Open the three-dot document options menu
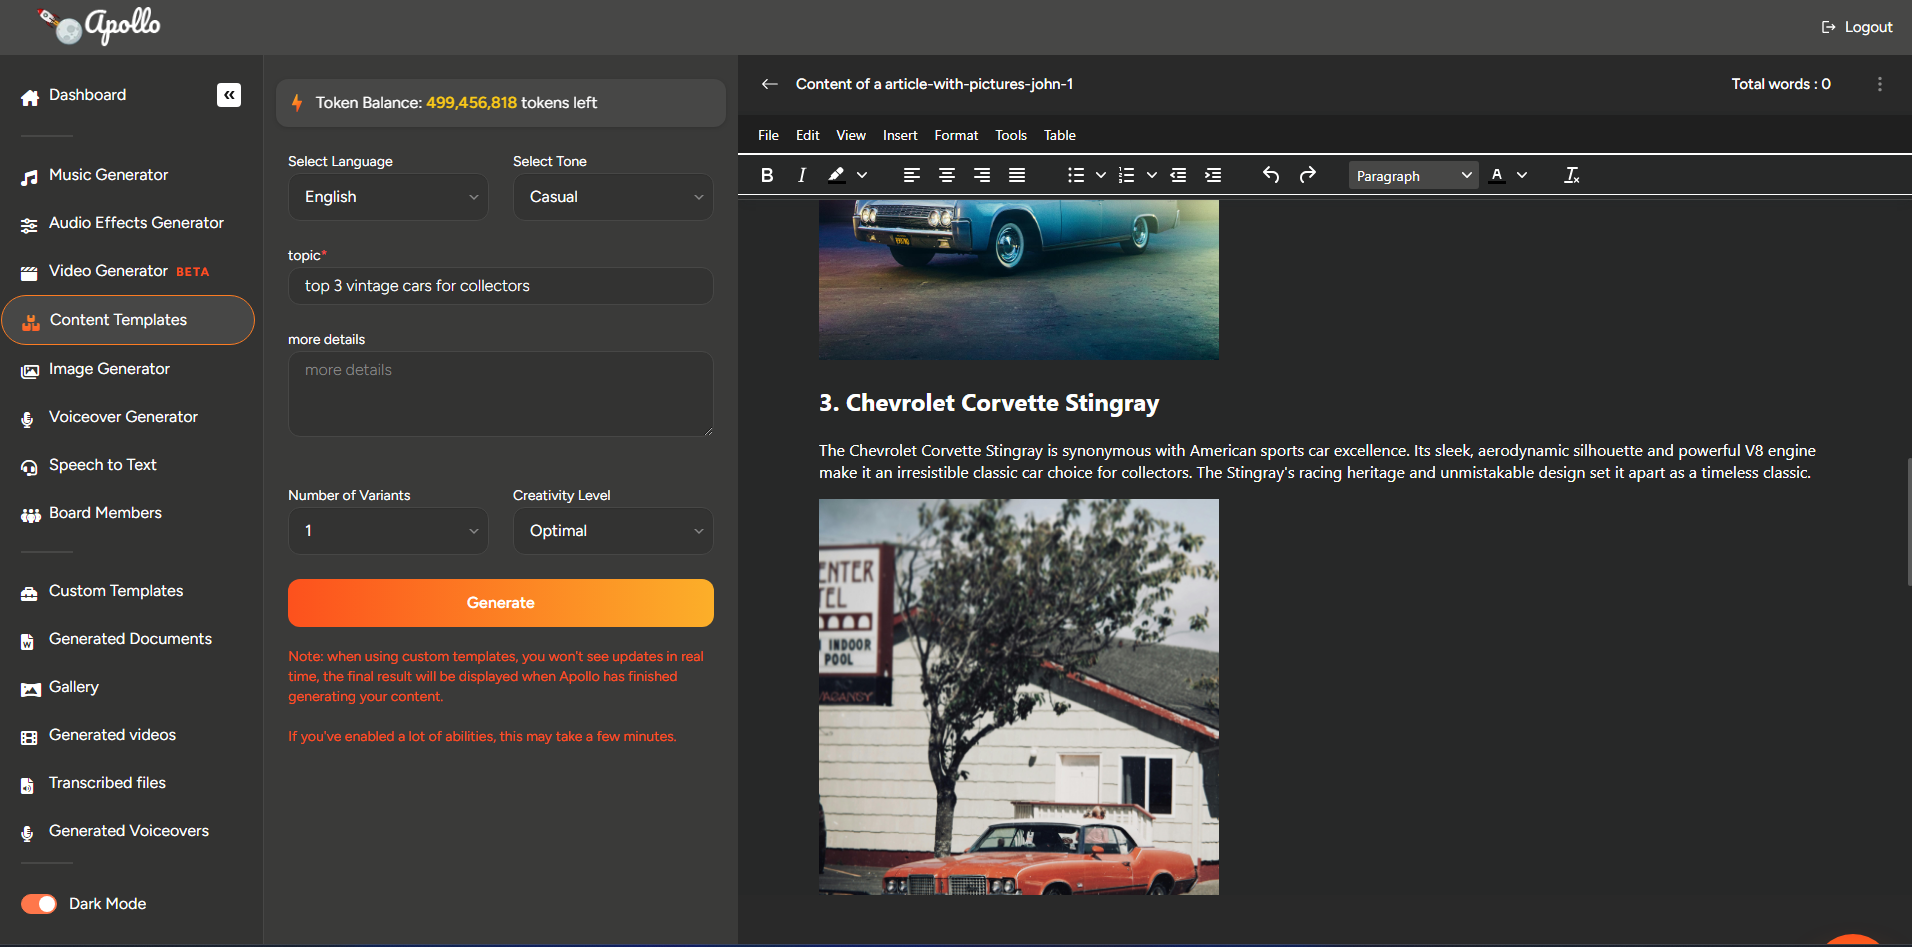1912x947 pixels. point(1880,84)
